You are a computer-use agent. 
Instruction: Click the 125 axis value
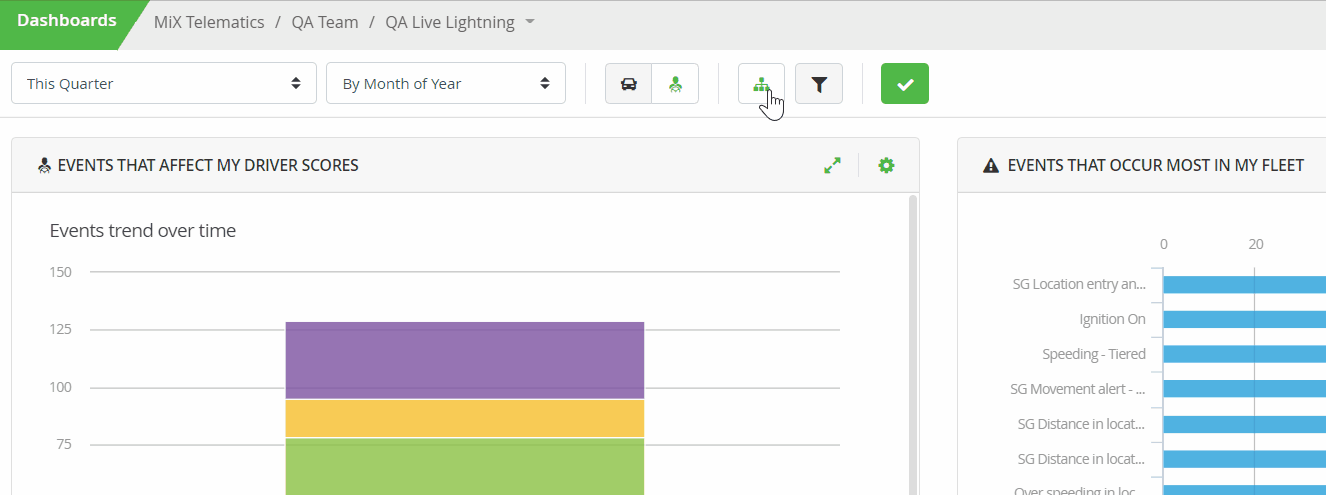(x=61, y=330)
